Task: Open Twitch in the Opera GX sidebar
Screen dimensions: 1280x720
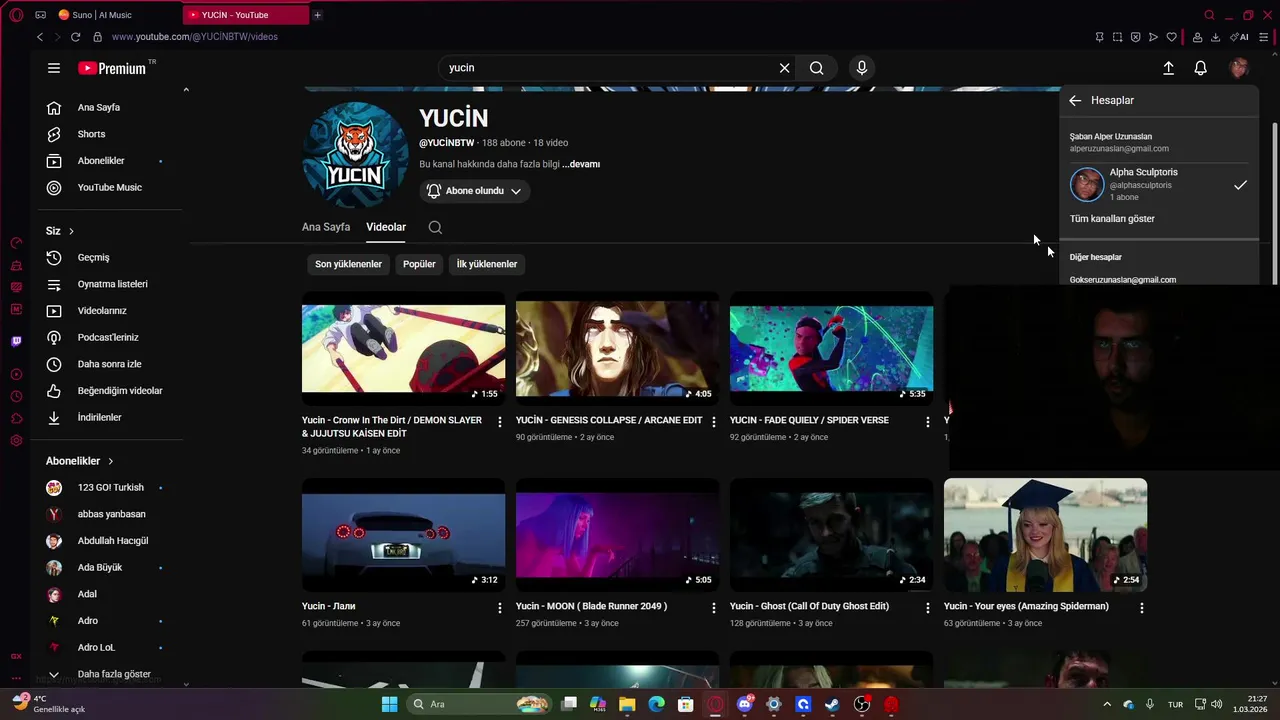Action: point(16,341)
